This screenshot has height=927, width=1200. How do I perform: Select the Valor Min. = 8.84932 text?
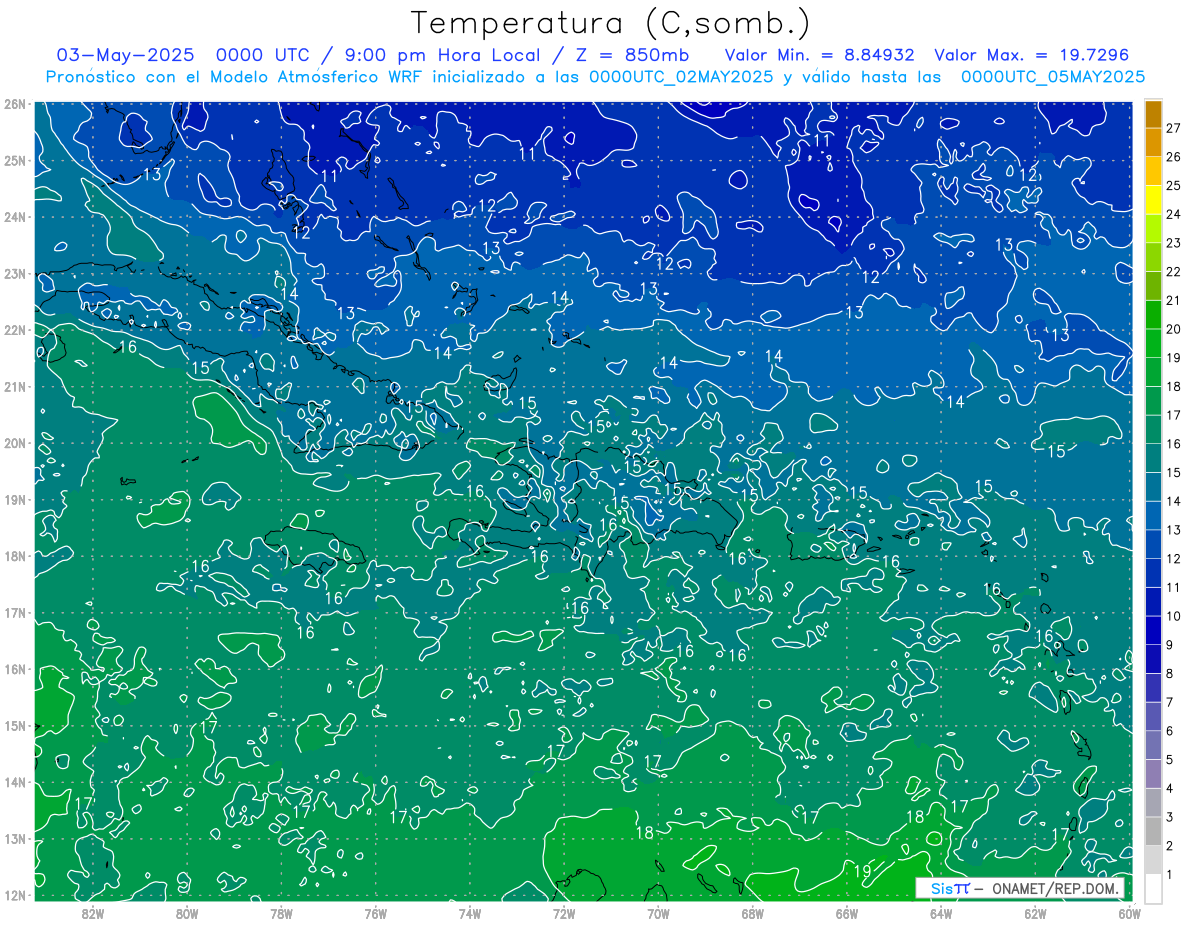(x=820, y=55)
